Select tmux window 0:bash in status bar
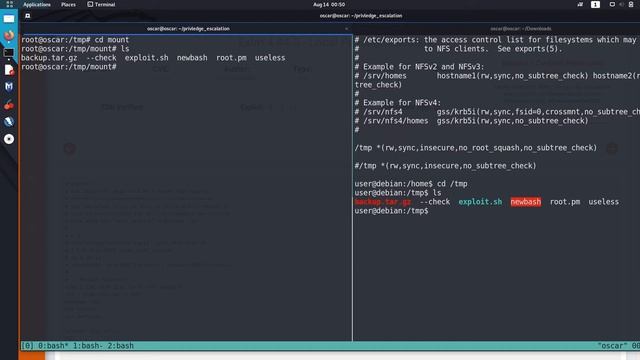Image resolution: width=640 pixels, height=360 pixels. [53, 346]
